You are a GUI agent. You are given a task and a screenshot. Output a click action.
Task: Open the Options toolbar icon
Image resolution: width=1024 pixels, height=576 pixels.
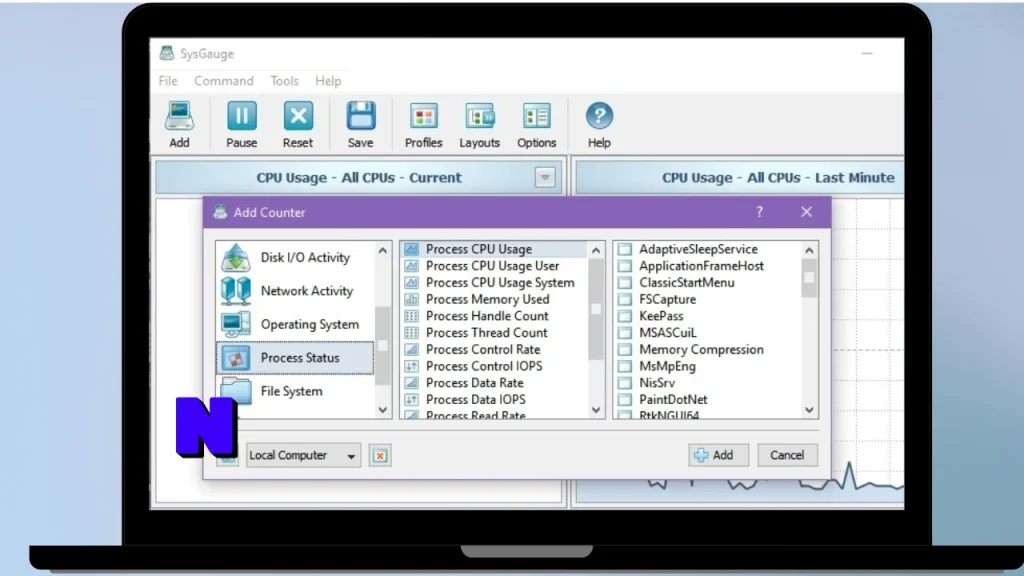click(x=536, y=116)
